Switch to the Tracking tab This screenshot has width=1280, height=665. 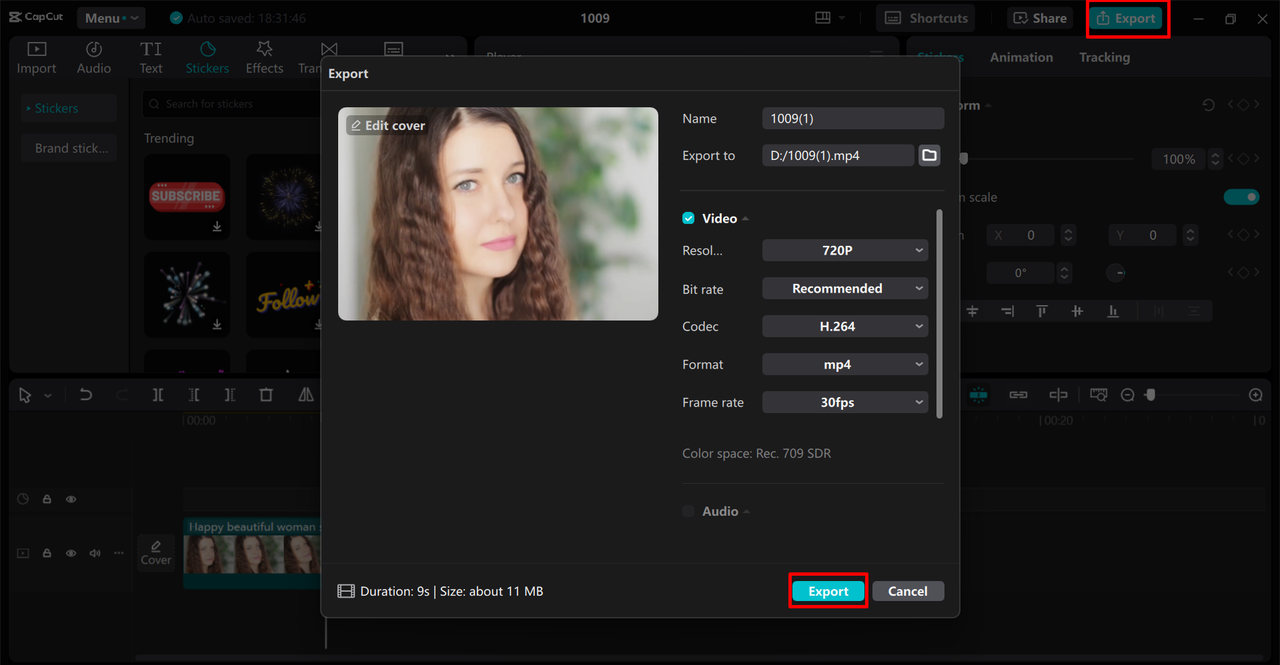pyautogui.click(x=1104, y=57)
